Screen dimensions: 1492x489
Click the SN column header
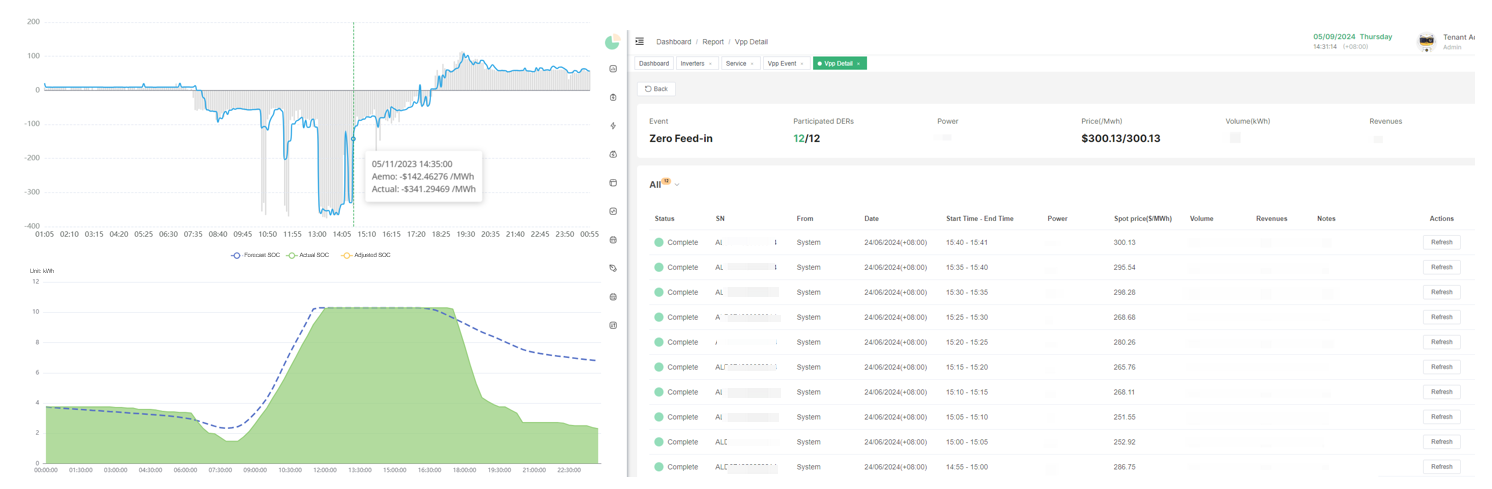[x=720, y=218]
